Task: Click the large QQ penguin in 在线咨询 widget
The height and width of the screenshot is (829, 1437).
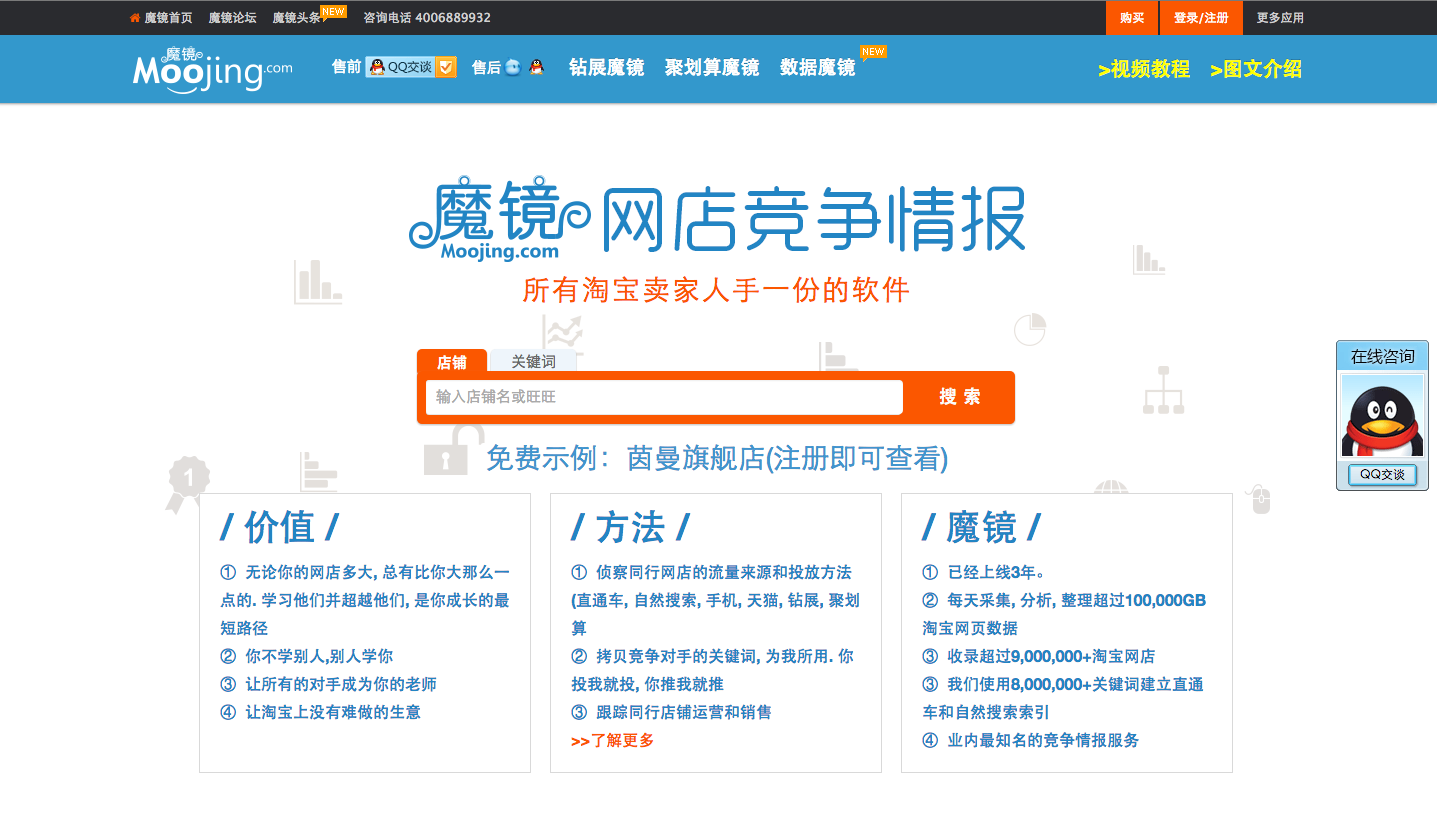Action: 1382,416
